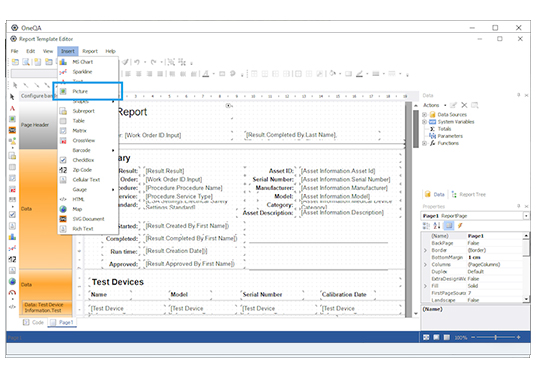Click the Configure bands button

pyautogui.click(x=37, y=96)
